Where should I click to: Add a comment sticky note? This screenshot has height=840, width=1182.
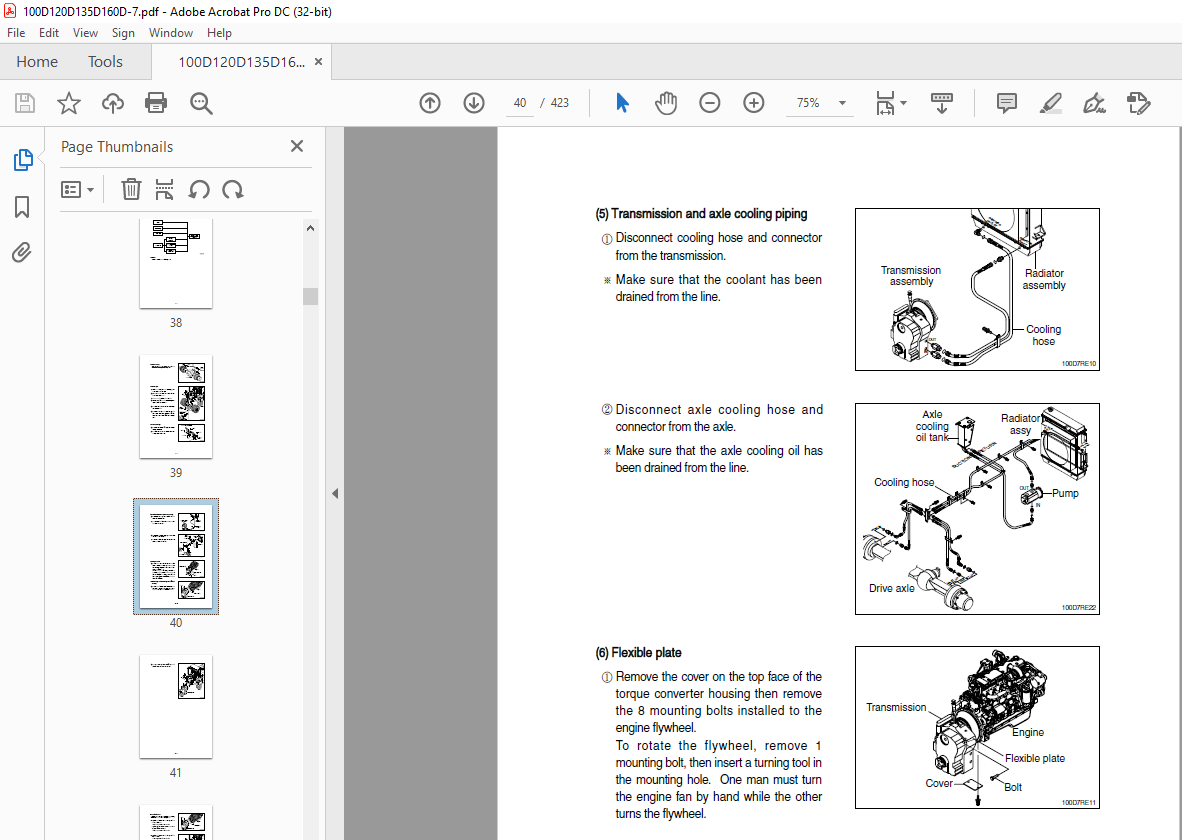click(1006, 103)
